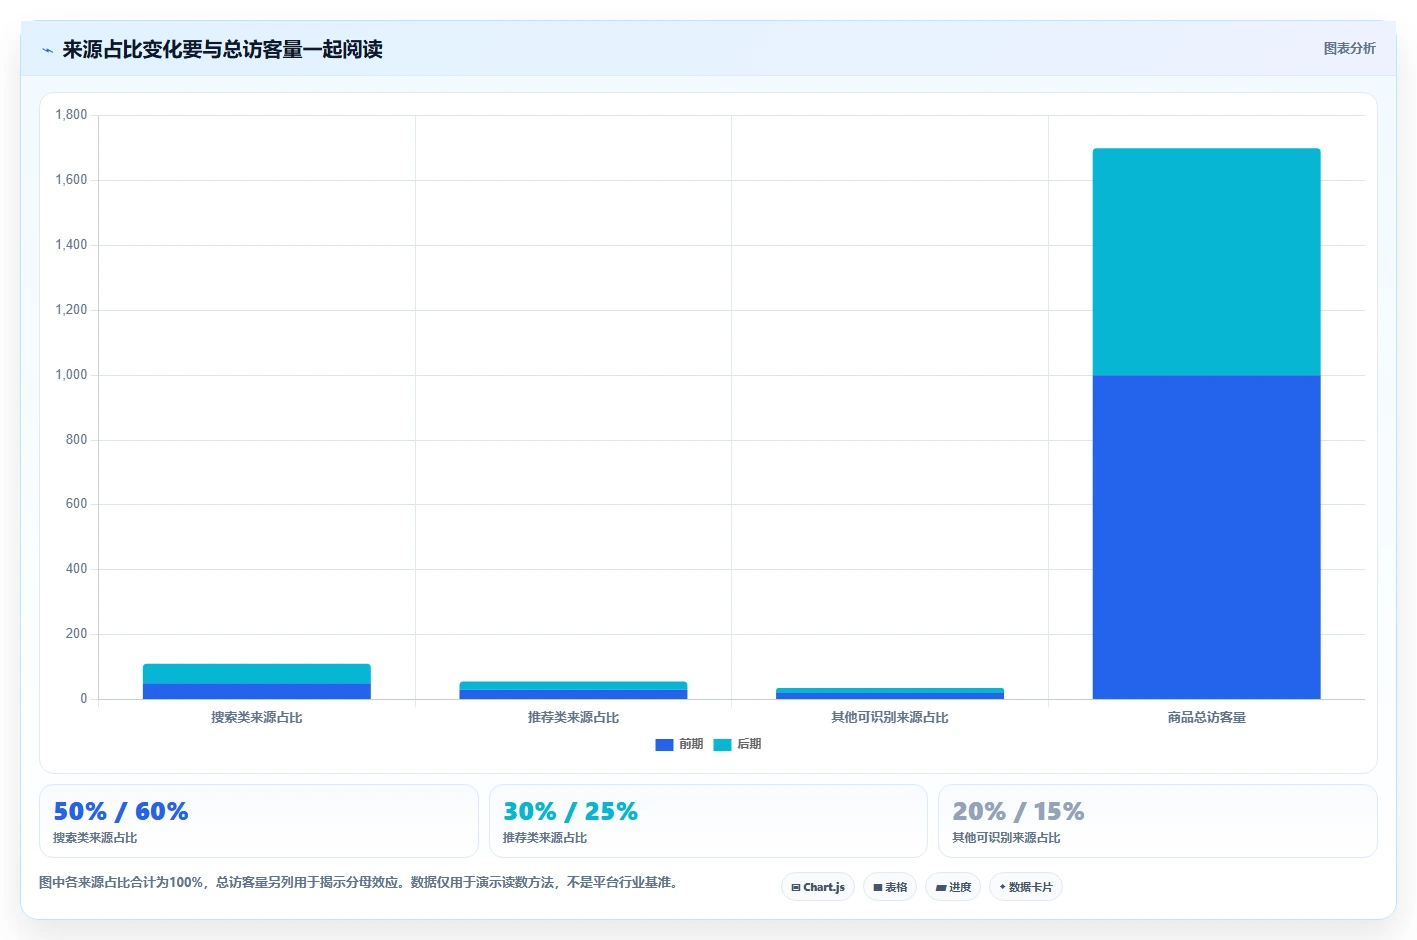Click the 推荐类来源占比 stacked bar
The width and height of the screenshot is (1417, 940).
[x=573, y=690]
